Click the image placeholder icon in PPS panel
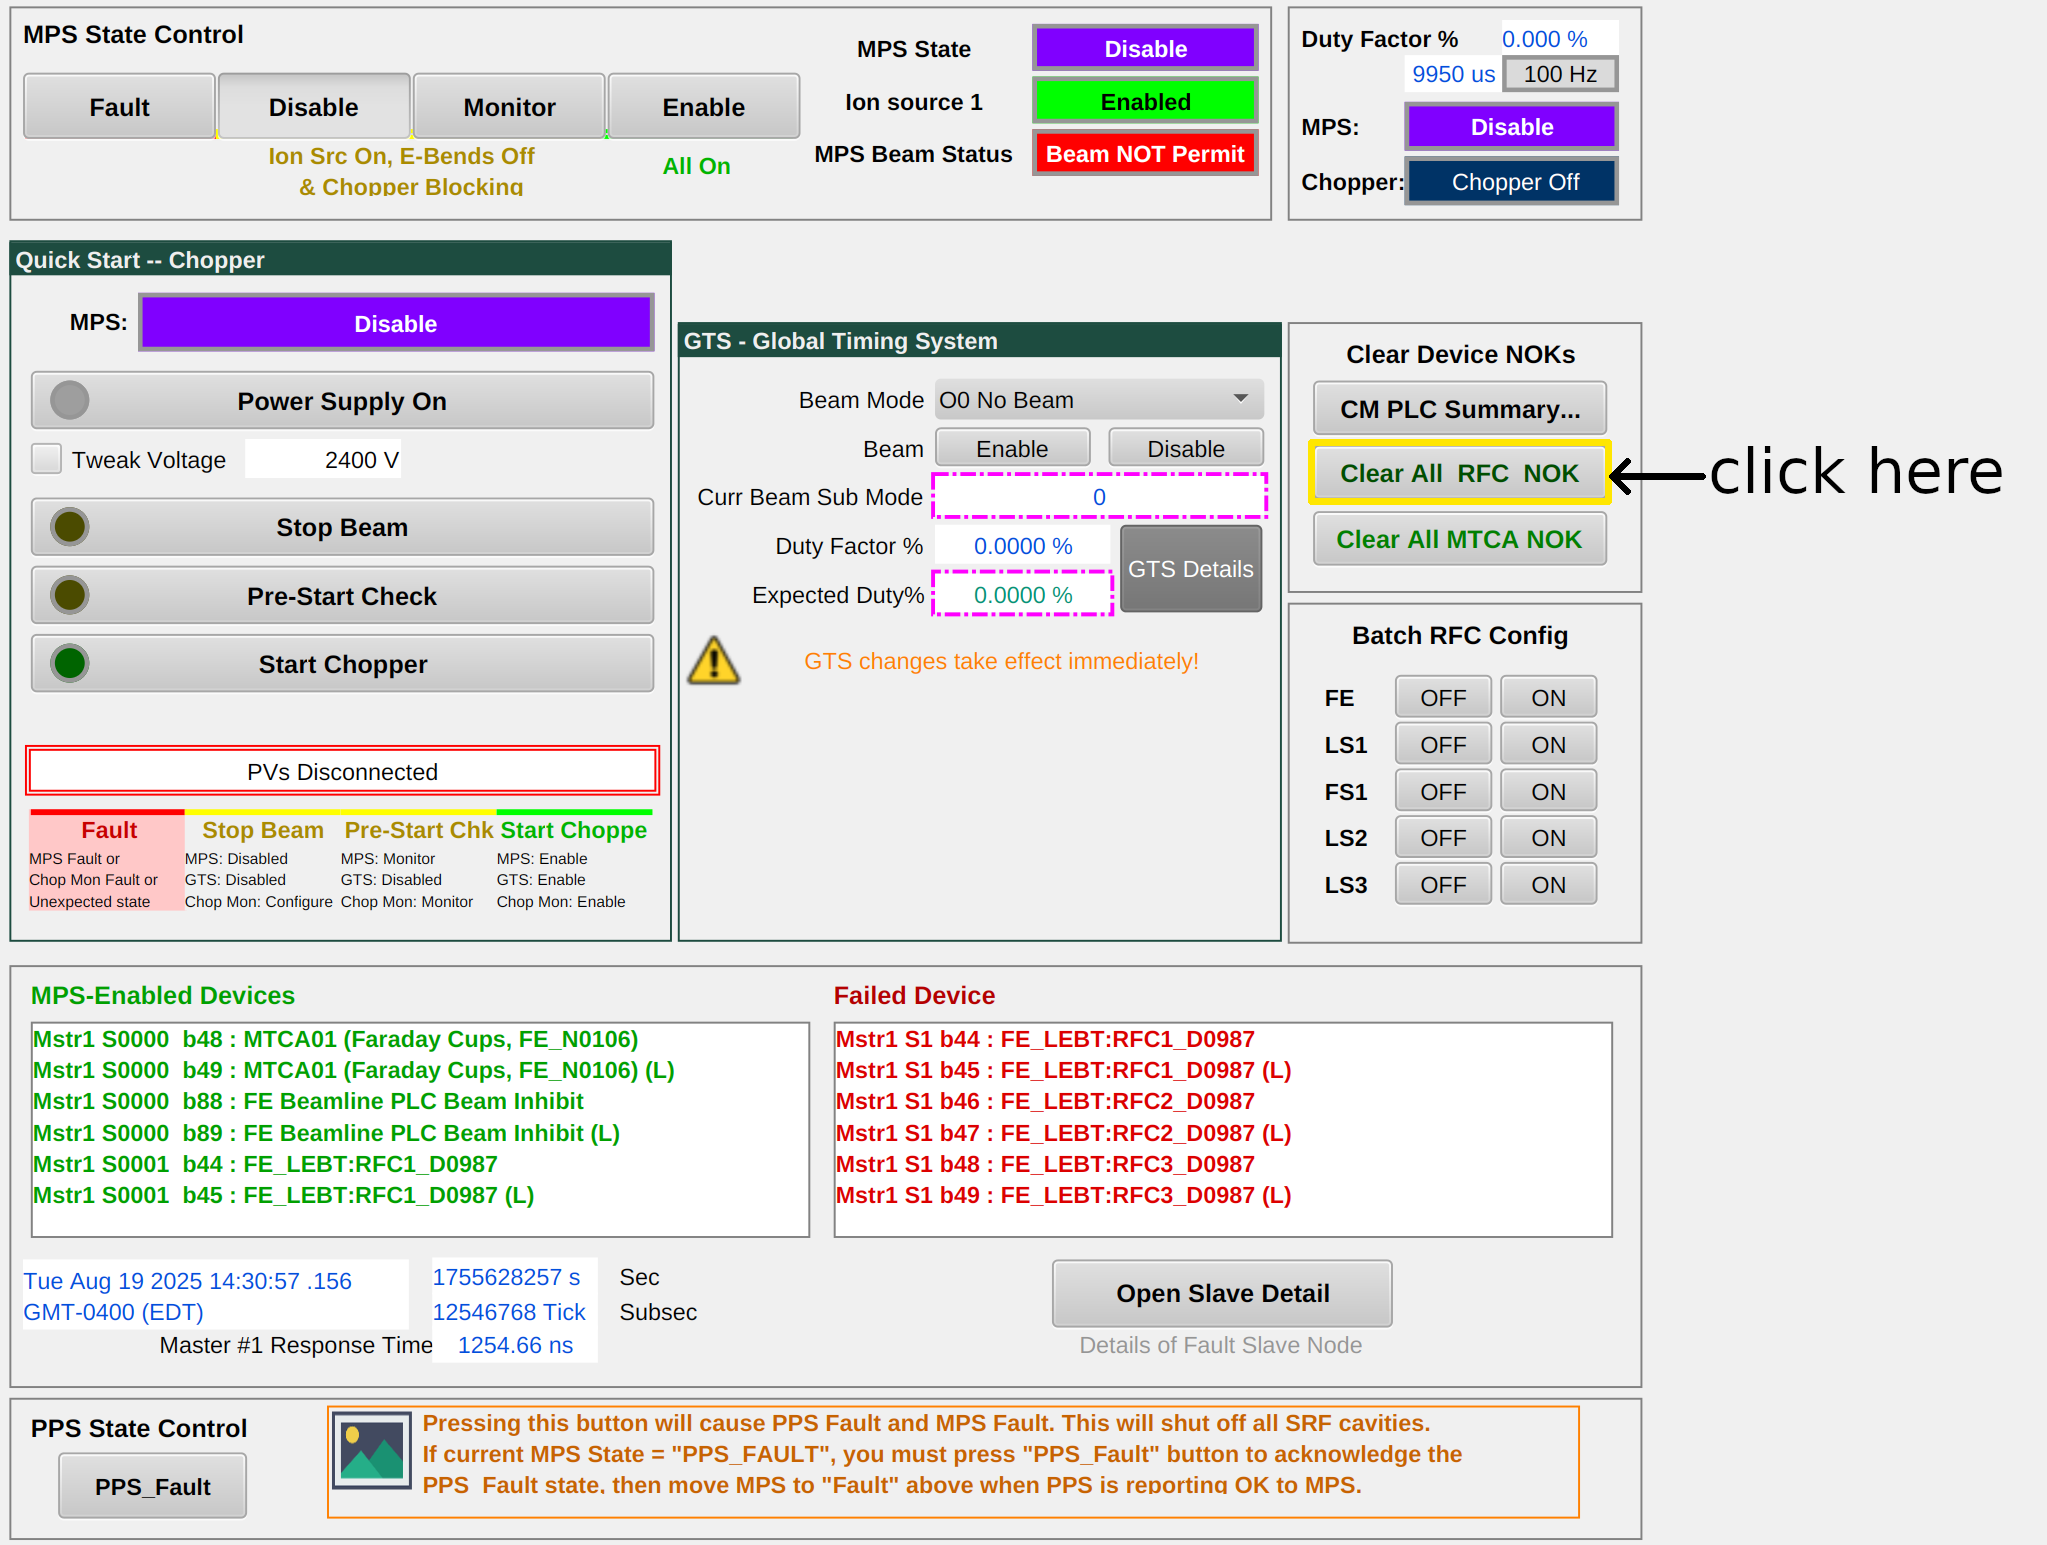2047x1545 pixels. point(371,1451)
